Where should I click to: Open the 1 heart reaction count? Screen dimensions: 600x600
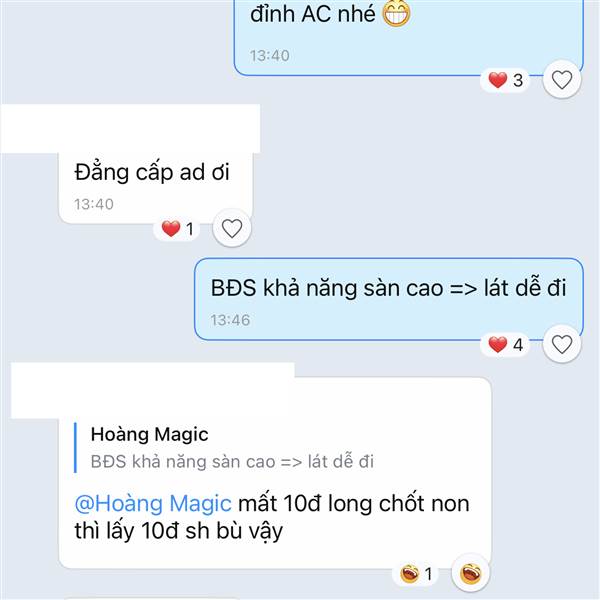tap(177, 229)
